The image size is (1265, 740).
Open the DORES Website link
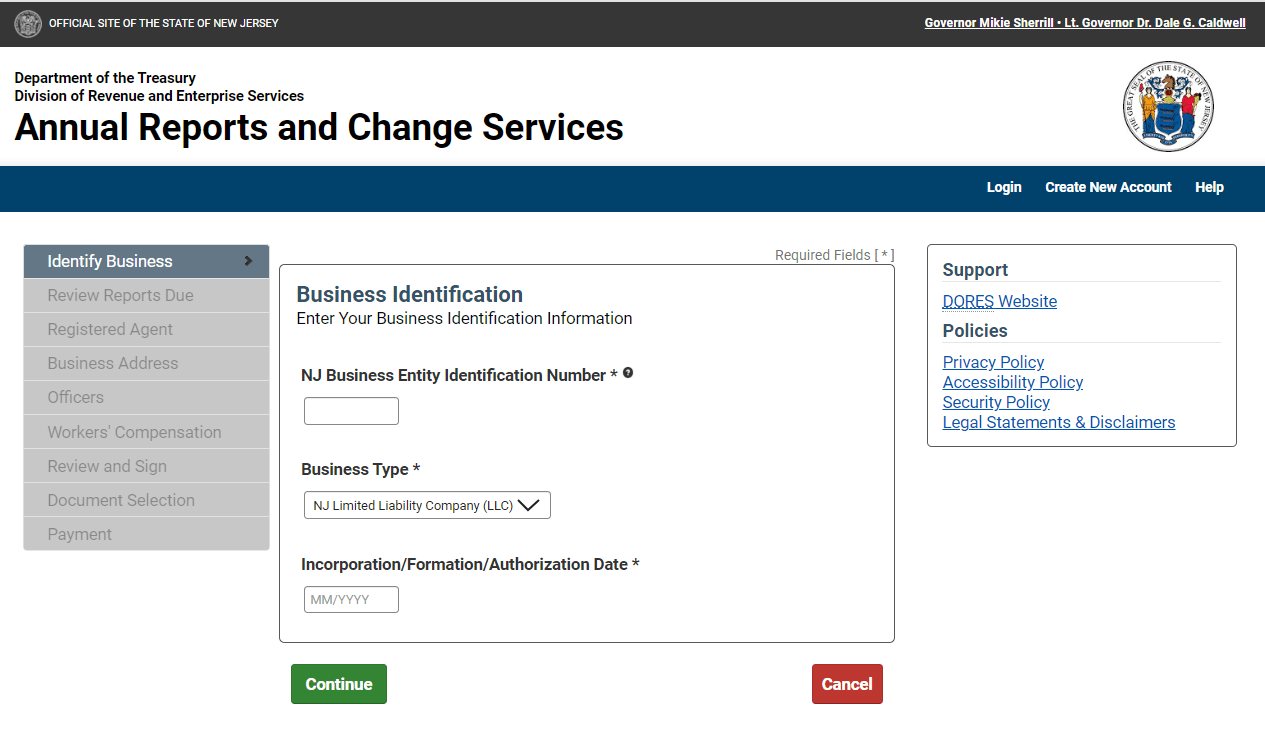click(999, 301)
